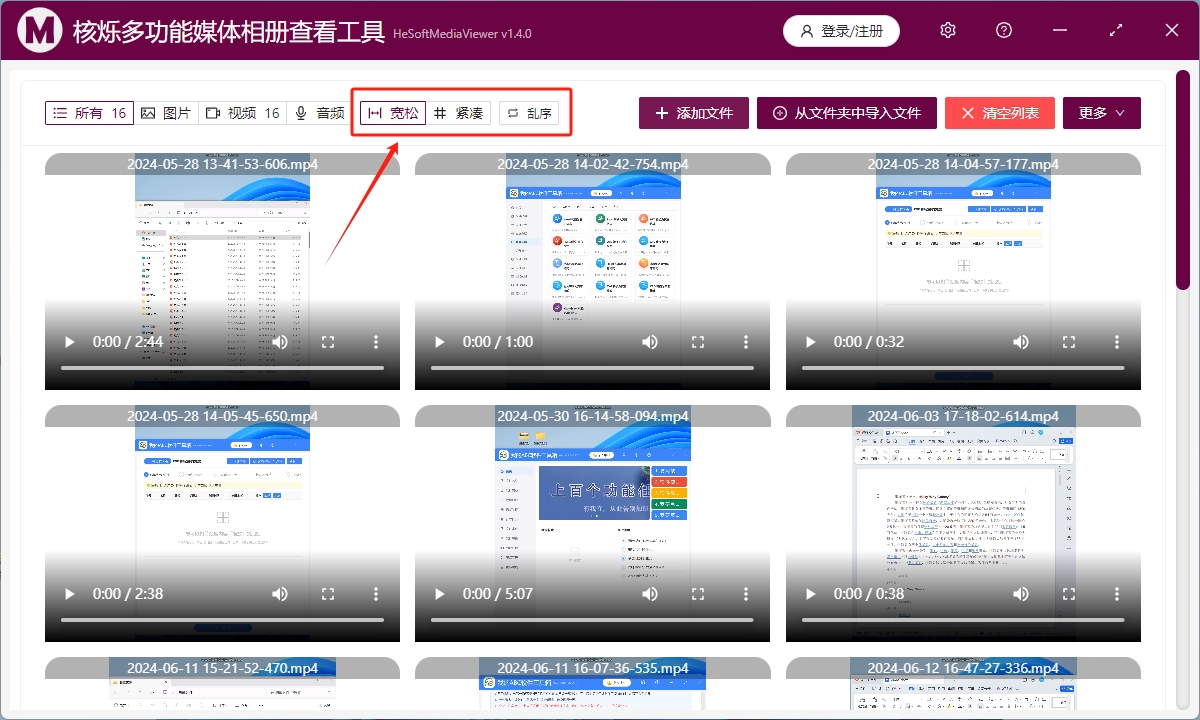Expand the 更多 dropdown menu
The image size is (1200, 720).
coord(1101,113)
